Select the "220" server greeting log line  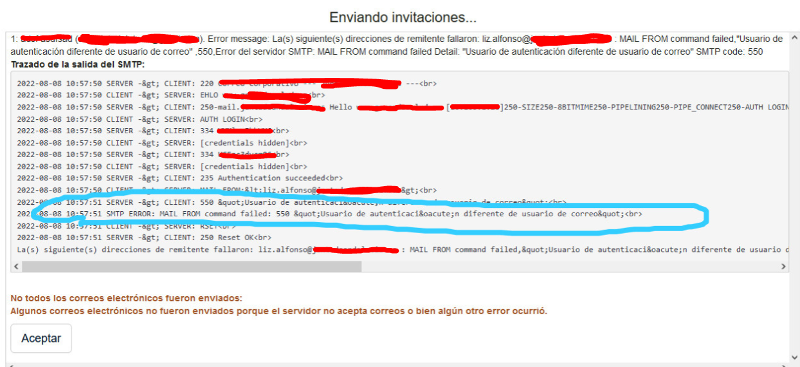[x=227, y=83]
